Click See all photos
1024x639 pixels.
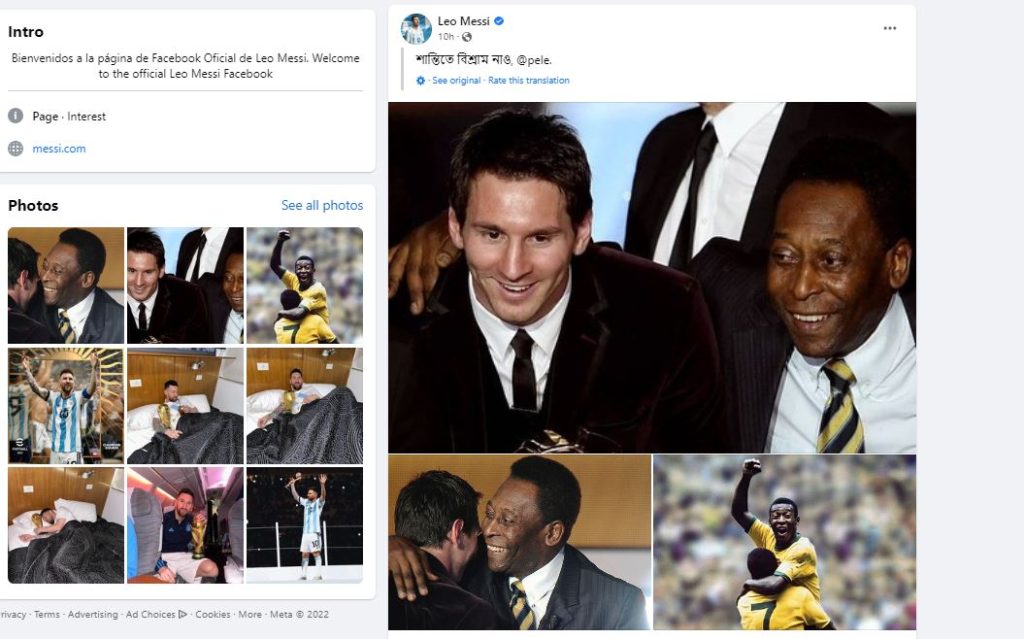pos(322,205)
